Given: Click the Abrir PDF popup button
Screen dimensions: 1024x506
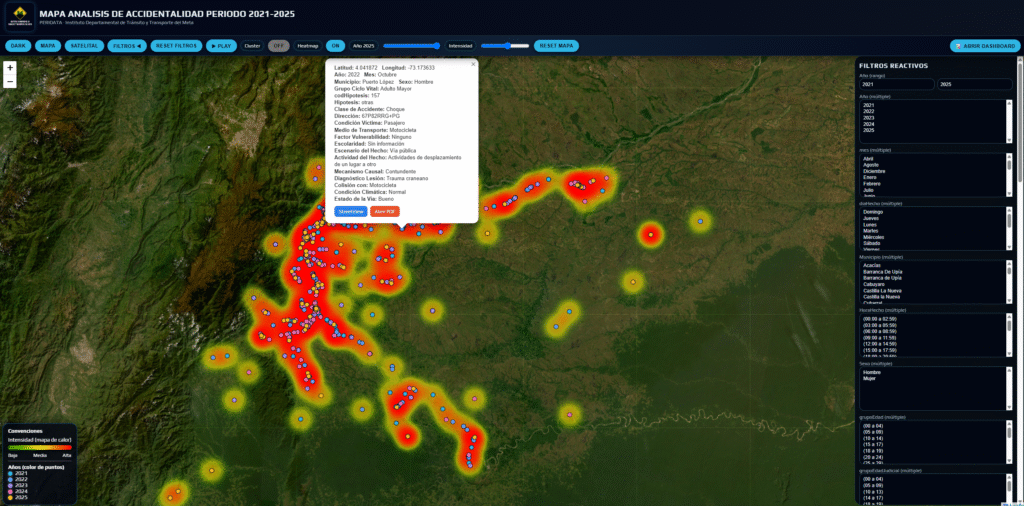Looking at the screenshot, I should coord(385,212).
